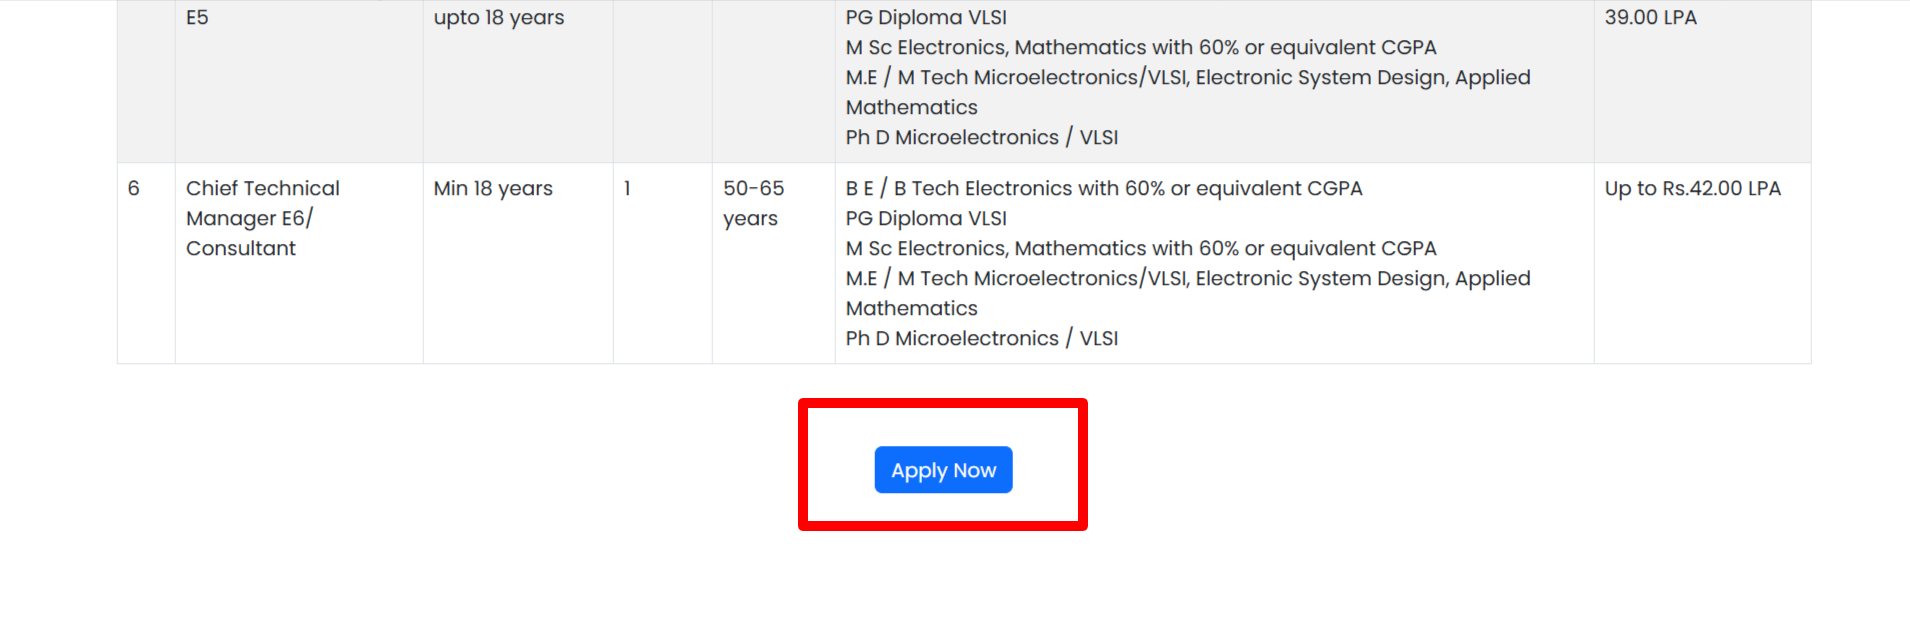Click the M.E / M Tech Microelectronics line in row 6
This screenshot has height=643, width=1910.
click(x=1187, y=278)
